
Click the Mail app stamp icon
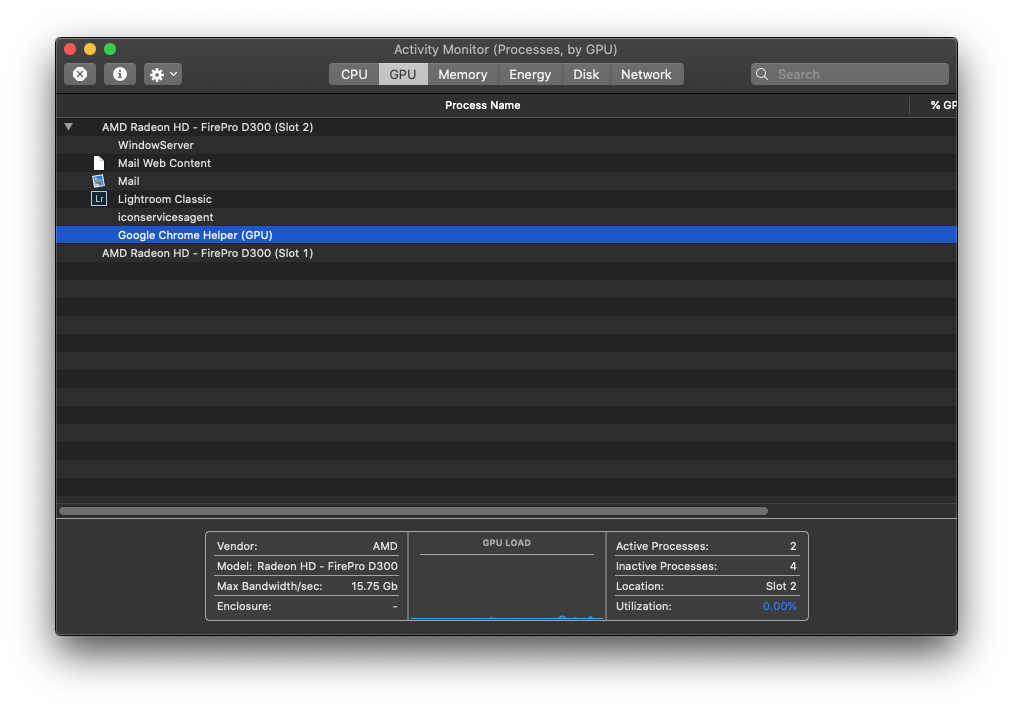click(x=99, y=181)
